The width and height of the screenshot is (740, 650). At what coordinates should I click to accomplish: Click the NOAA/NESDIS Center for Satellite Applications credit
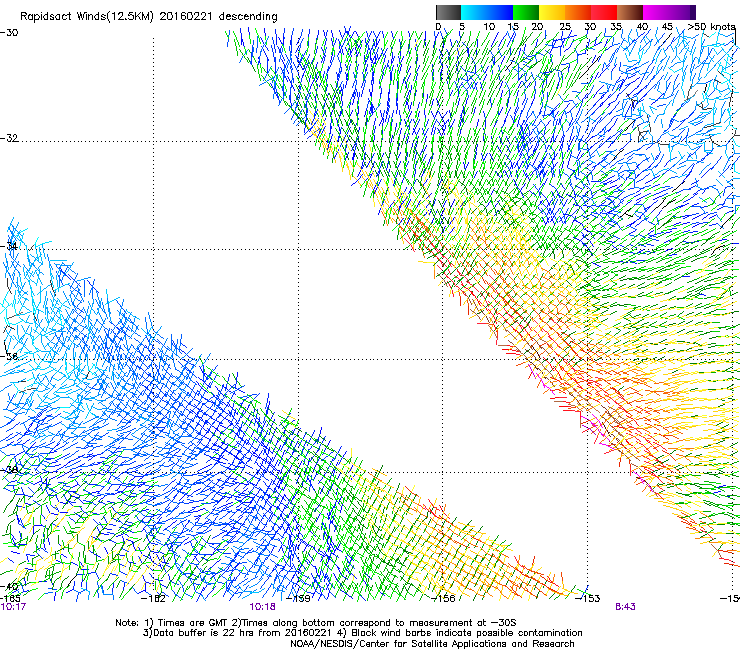432,644
